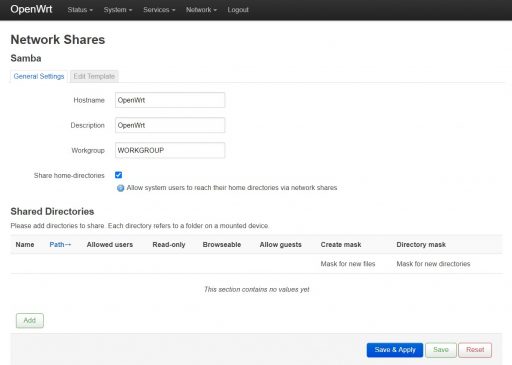Reset changes with the Reset button
Screen dimensions: 512x365
(x=475, y=350)
